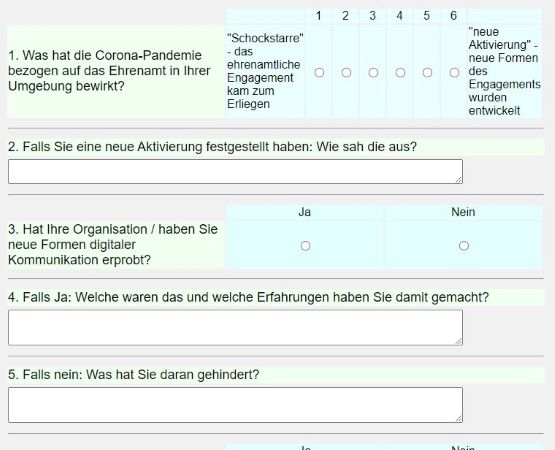
Task: Click the "neue Aktivierung" scale label text
Action: pyautogui.click(x=504, y=71)
